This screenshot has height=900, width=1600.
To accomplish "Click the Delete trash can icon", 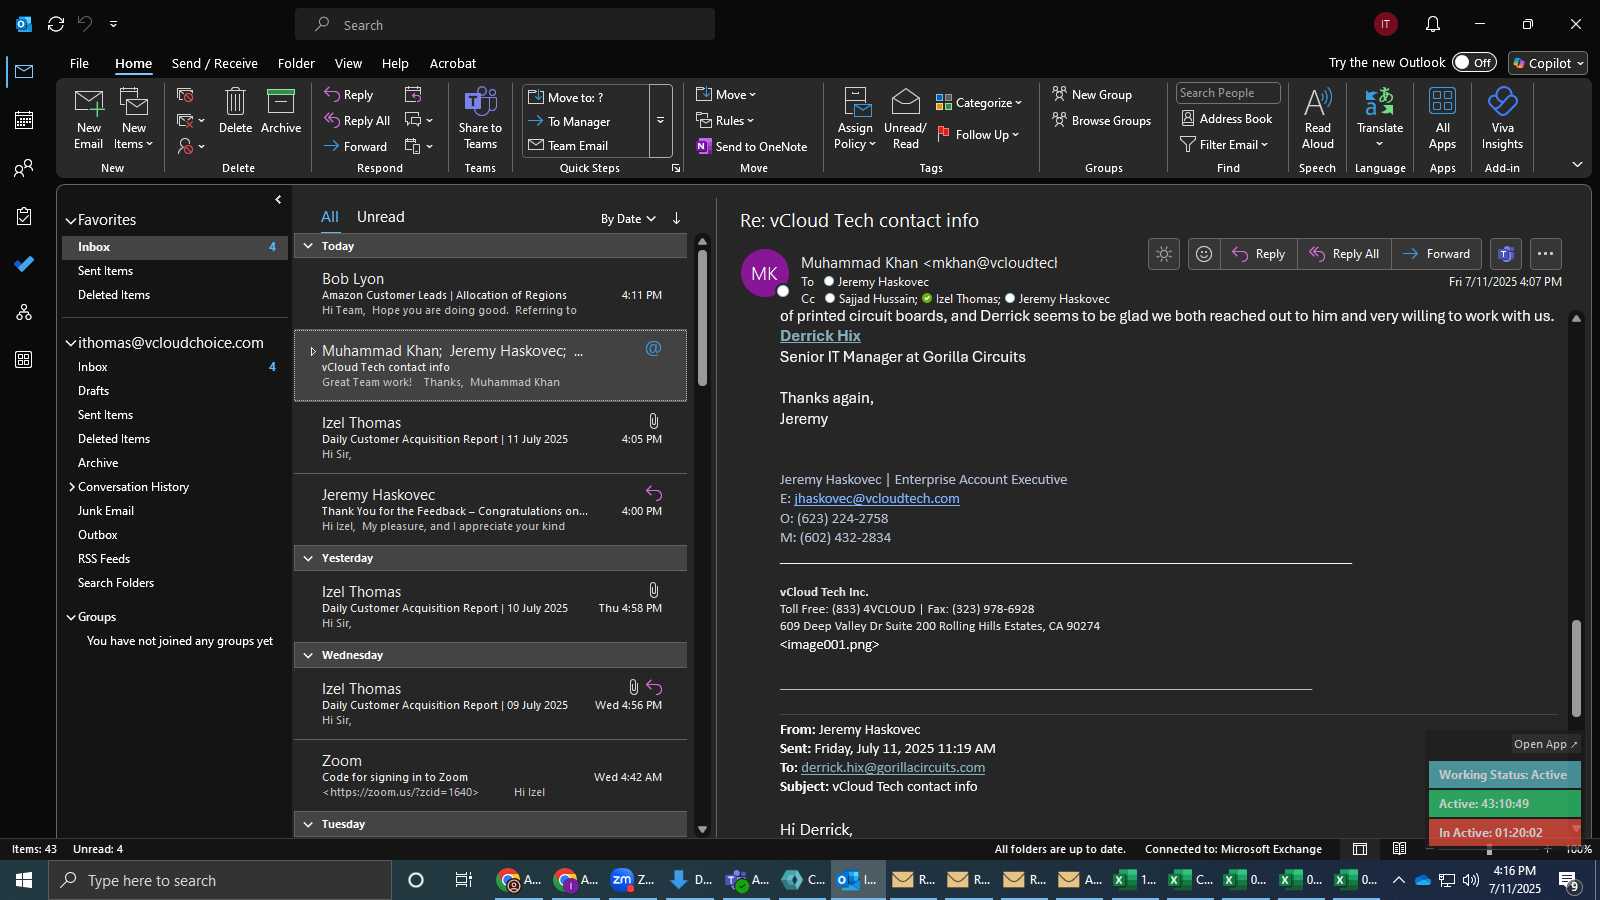I will [x=235, y=111].
